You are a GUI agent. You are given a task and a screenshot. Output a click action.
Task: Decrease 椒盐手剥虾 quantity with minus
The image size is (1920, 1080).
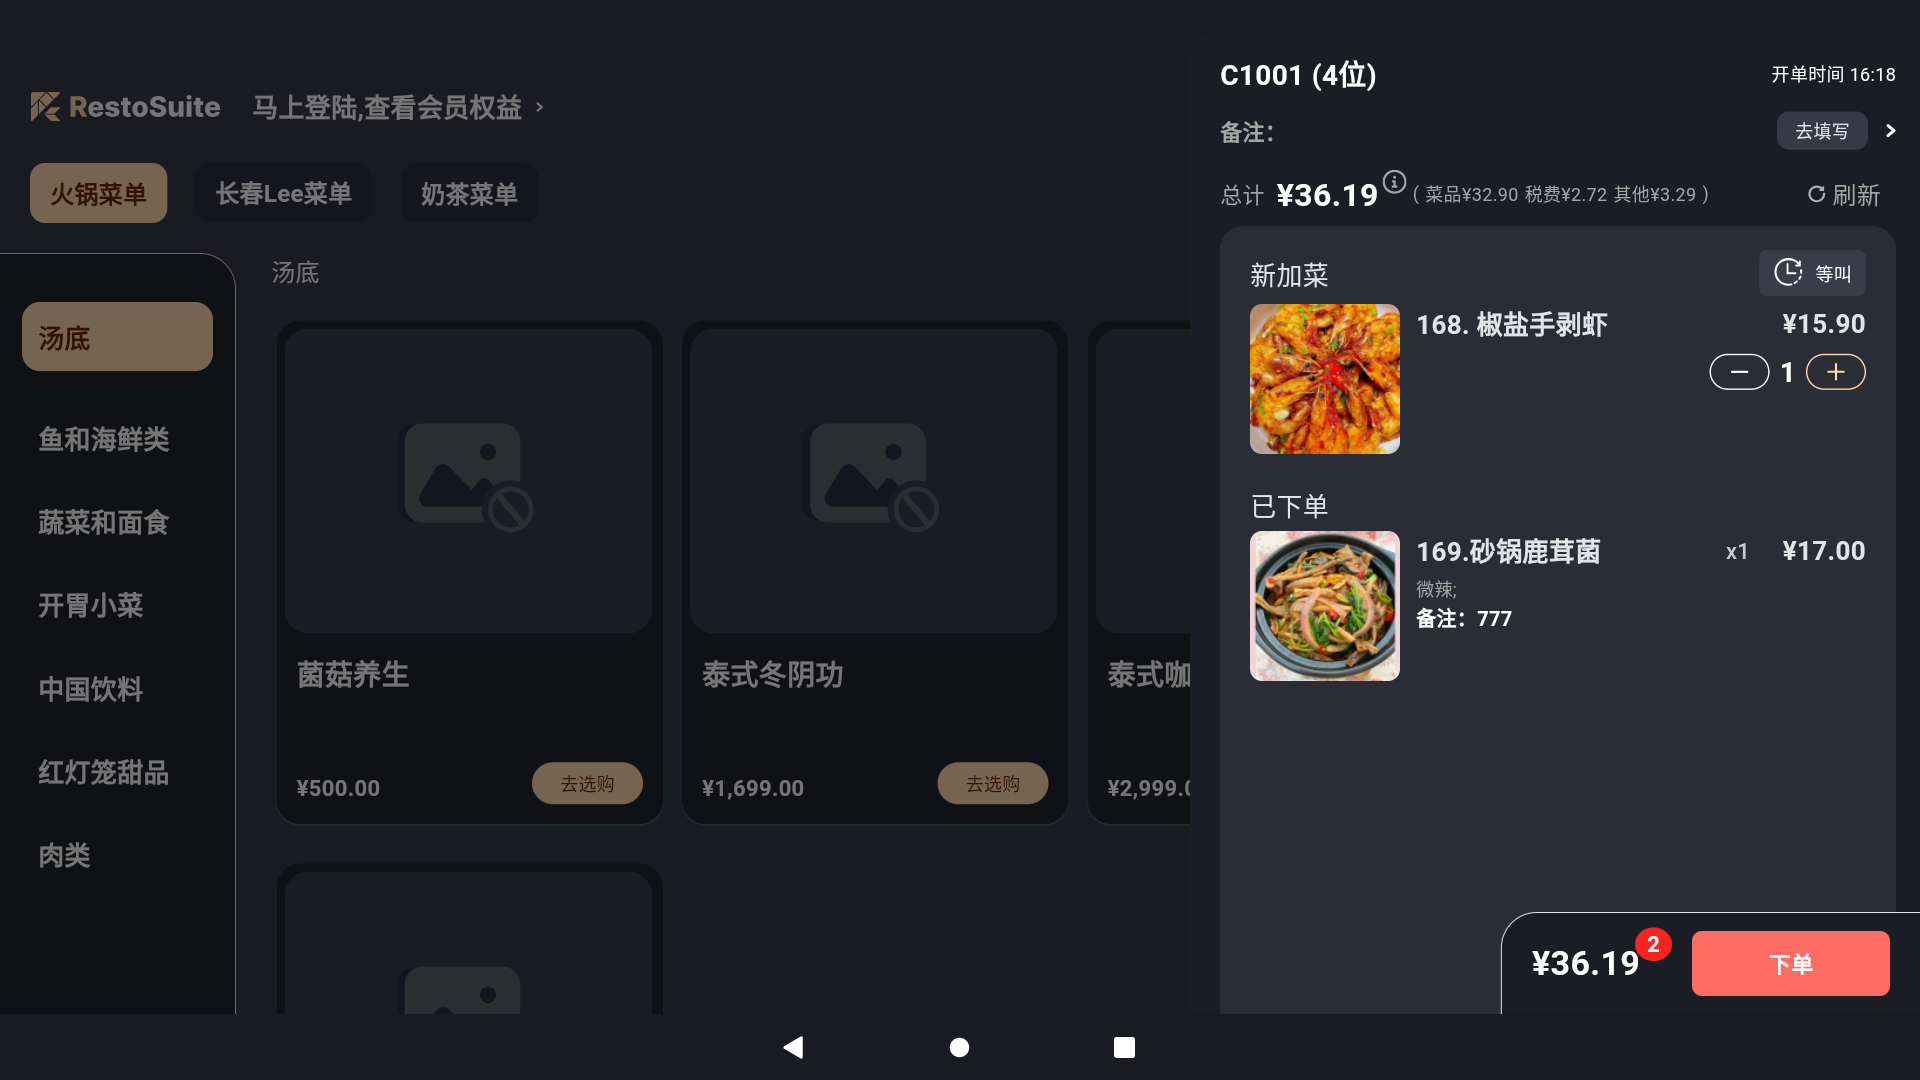[x=1739, y=372]
